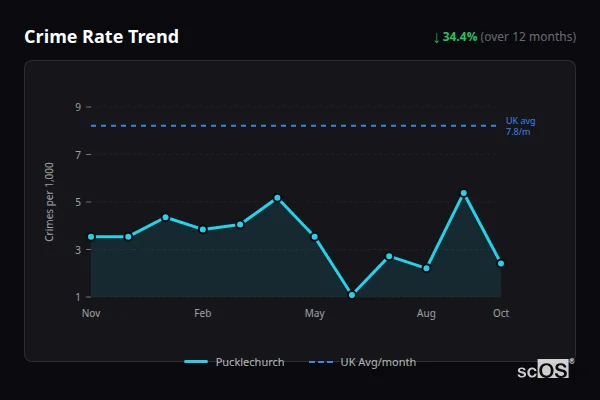This screenshot has width=600, height=400.
Task: Click the Nov starting data point
Action: click(x=91, y=237)
